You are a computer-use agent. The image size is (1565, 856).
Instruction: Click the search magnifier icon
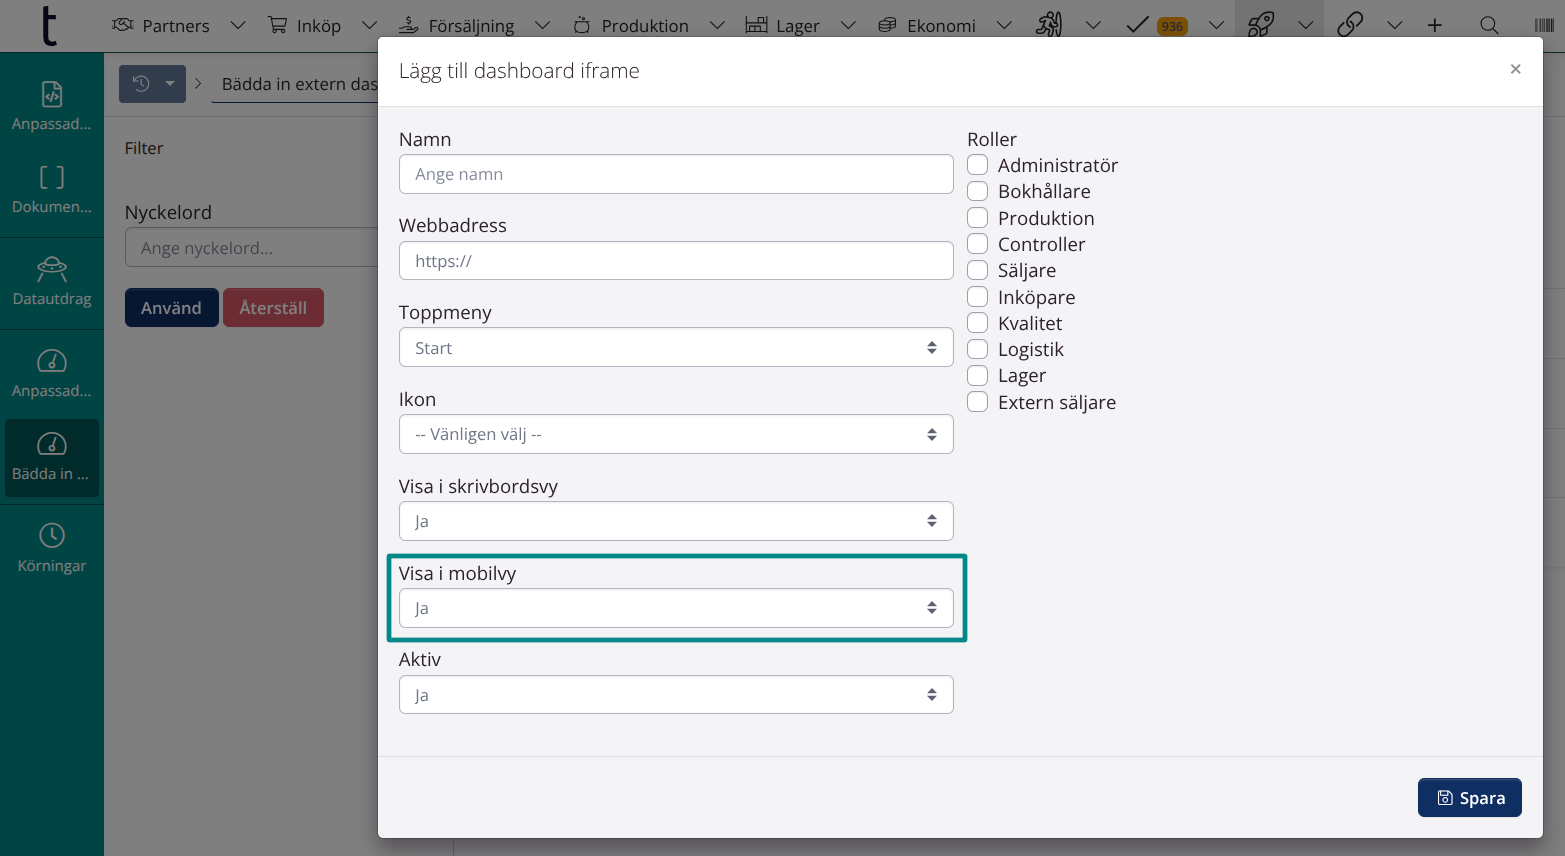[1489, 25]
